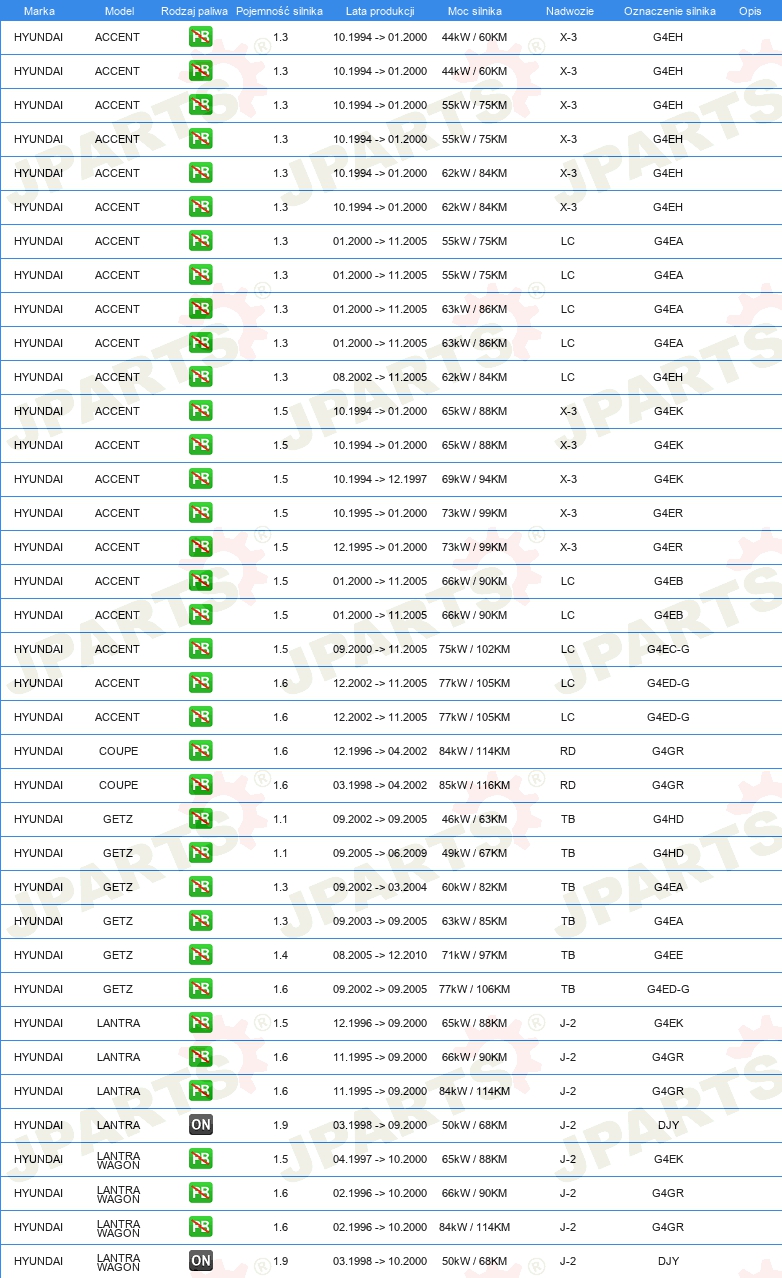Click petrol icon for Accent 08.2002 62kW row
The width and height of the screenshot is (782, 1278).
(201, 377)
